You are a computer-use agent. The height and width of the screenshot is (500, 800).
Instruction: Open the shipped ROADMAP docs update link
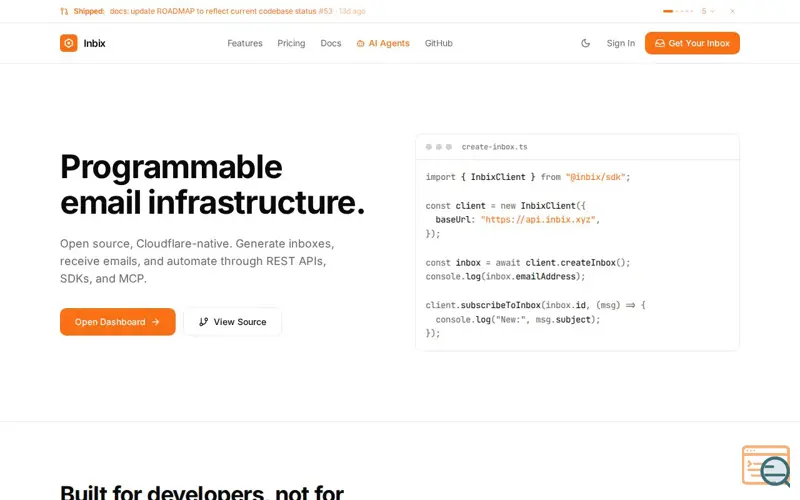tap(221, 11)
